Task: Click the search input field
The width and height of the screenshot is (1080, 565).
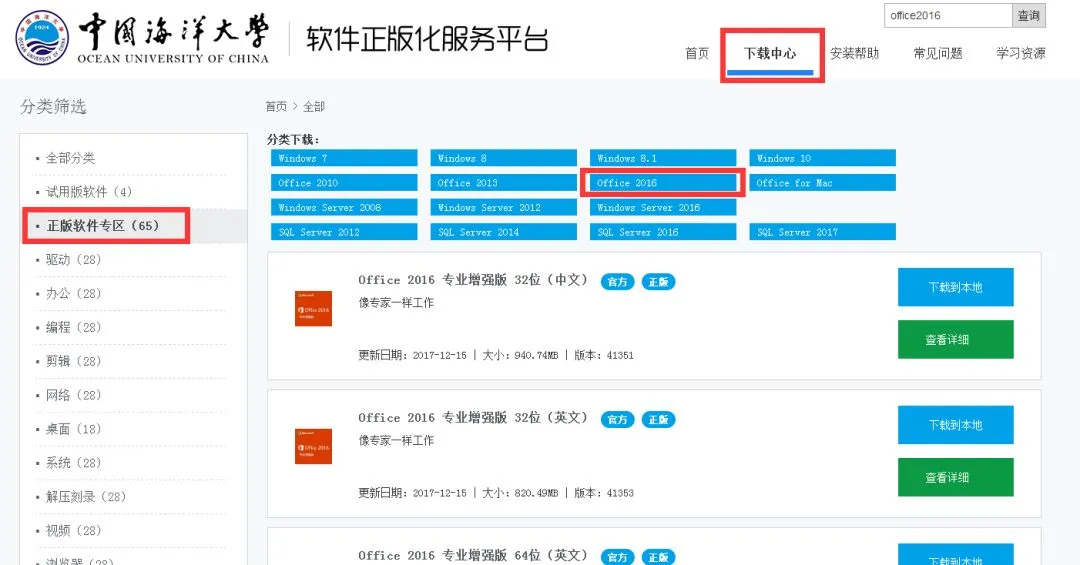Action: 948,15
